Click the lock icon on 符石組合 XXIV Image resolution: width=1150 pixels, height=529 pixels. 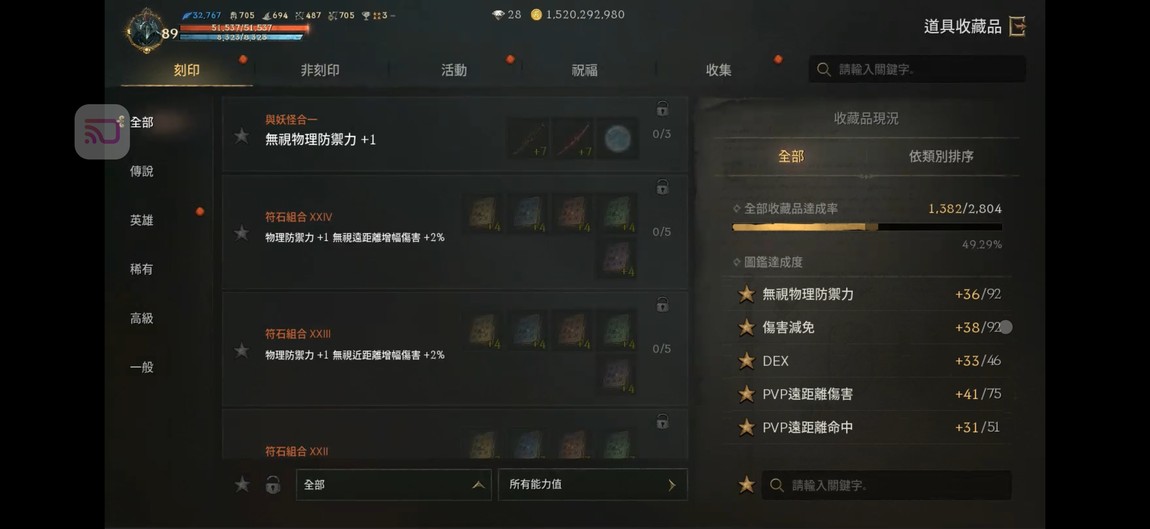pyautogui.click(x=662, y=186)
